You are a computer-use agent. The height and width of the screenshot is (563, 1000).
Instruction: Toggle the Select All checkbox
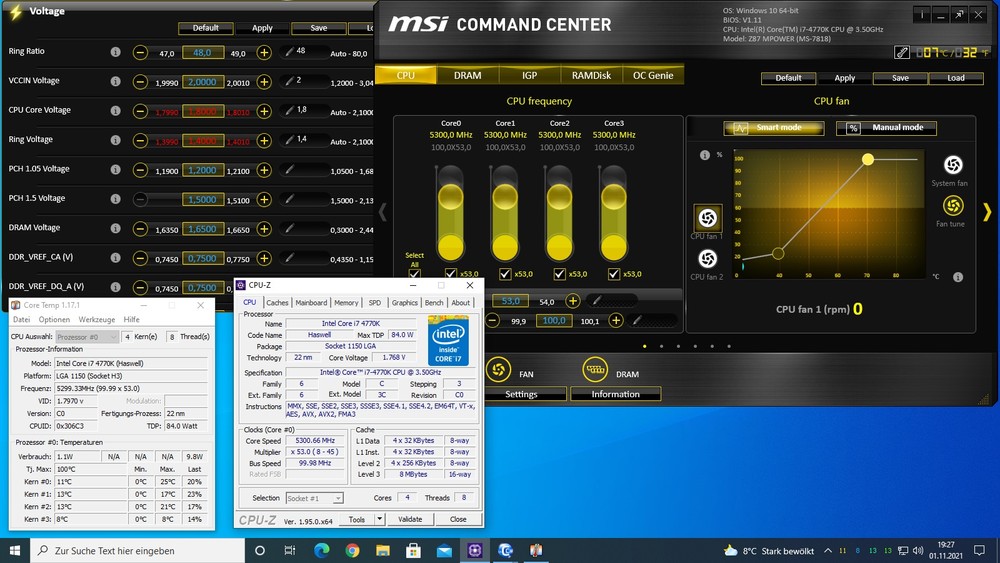click(414, 274)
